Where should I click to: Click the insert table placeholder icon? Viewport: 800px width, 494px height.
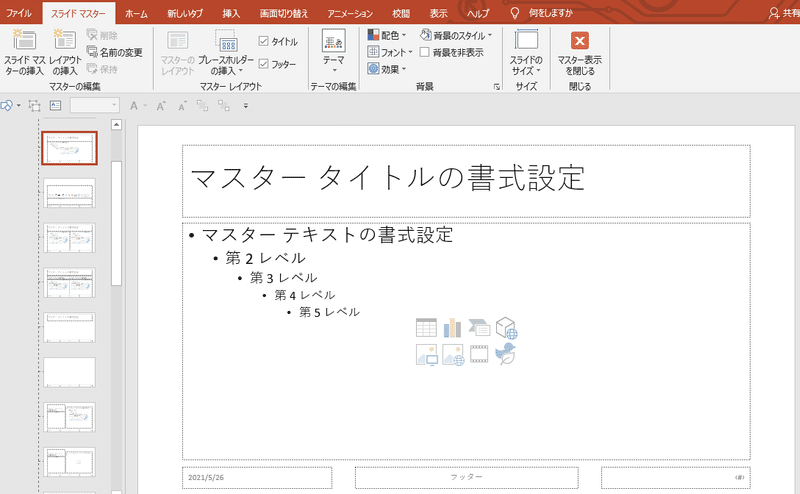(426, 327)
